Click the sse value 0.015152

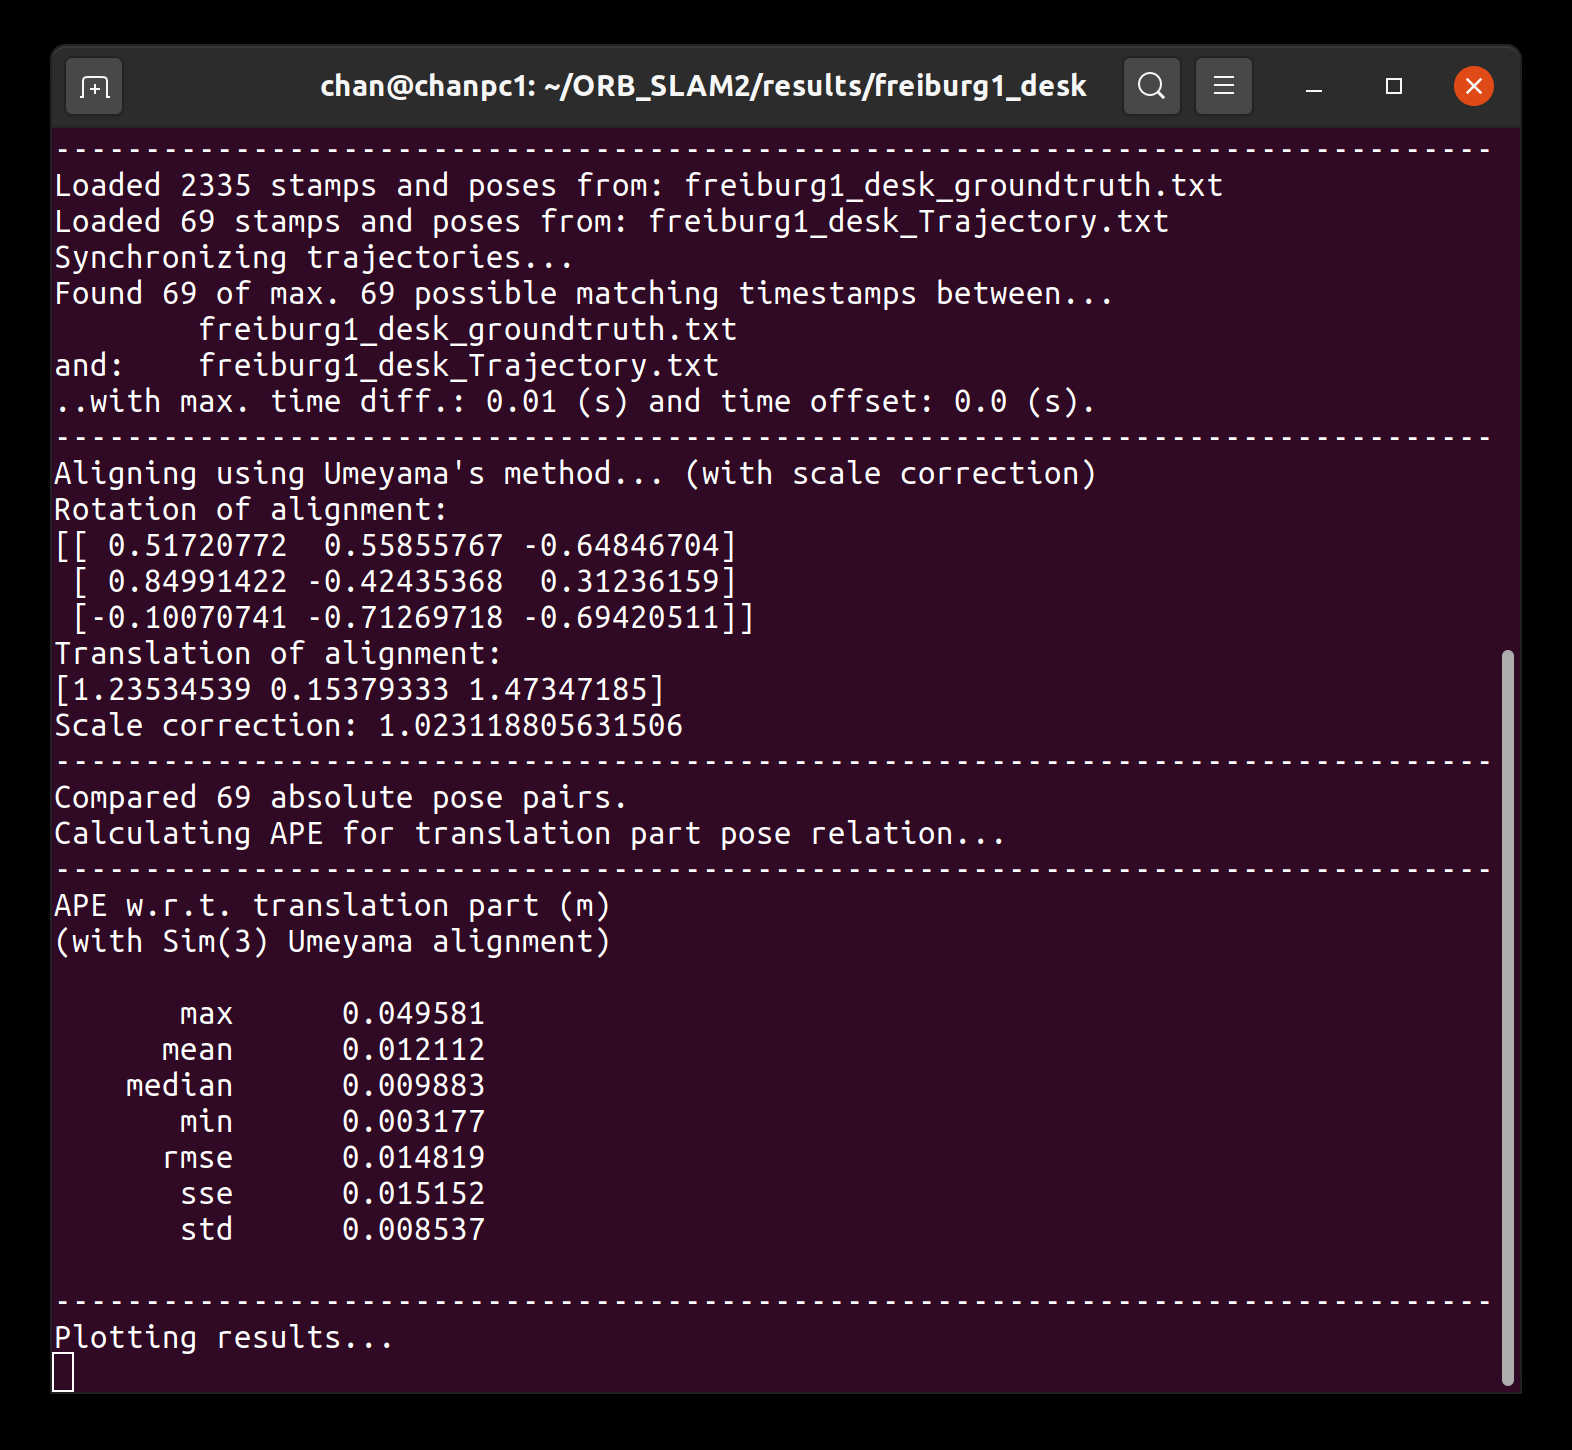tap(413, 1194)
